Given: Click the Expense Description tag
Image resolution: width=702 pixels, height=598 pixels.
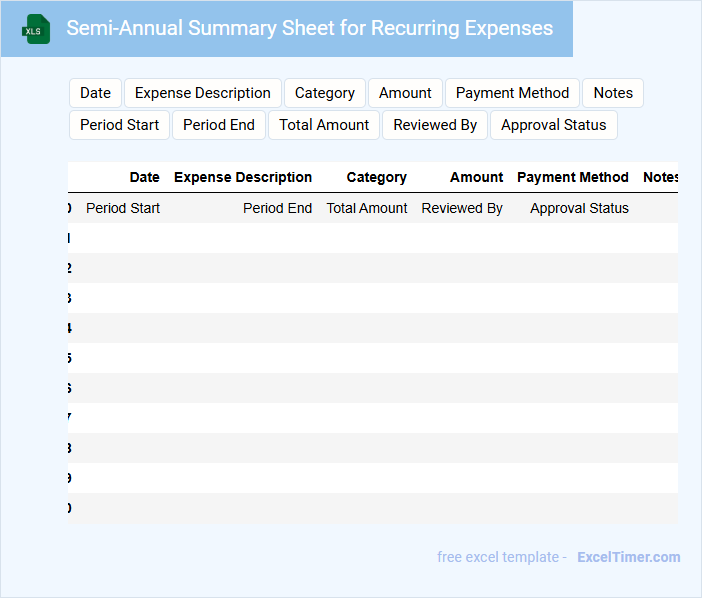Looking at the screenshot, I should pyautogui.click(x=203, y=93).
